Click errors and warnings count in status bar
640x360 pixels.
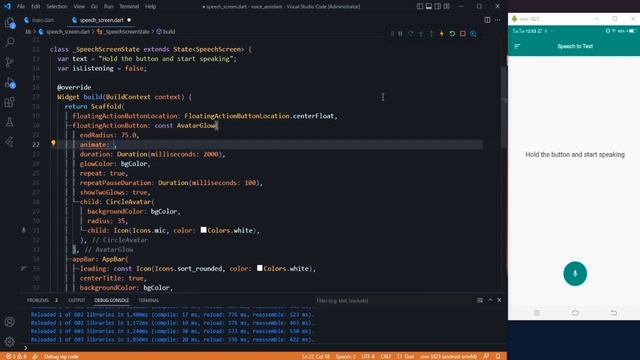16,356
